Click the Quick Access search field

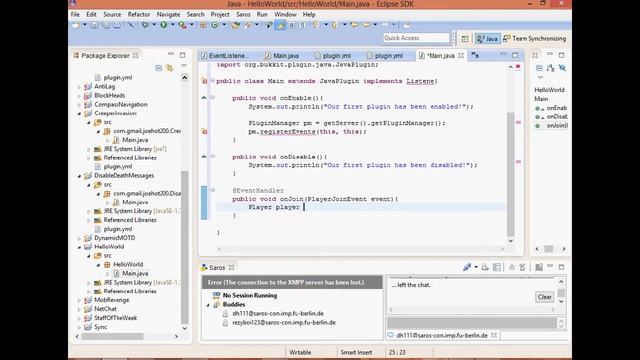[416, 38]
